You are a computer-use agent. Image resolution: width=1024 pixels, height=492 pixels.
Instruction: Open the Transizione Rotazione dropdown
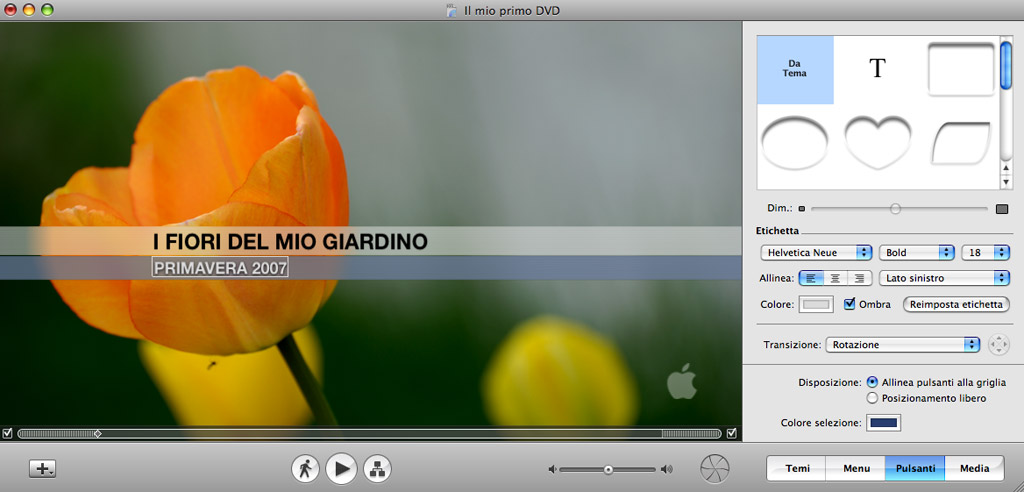click(x=902, y=344)
